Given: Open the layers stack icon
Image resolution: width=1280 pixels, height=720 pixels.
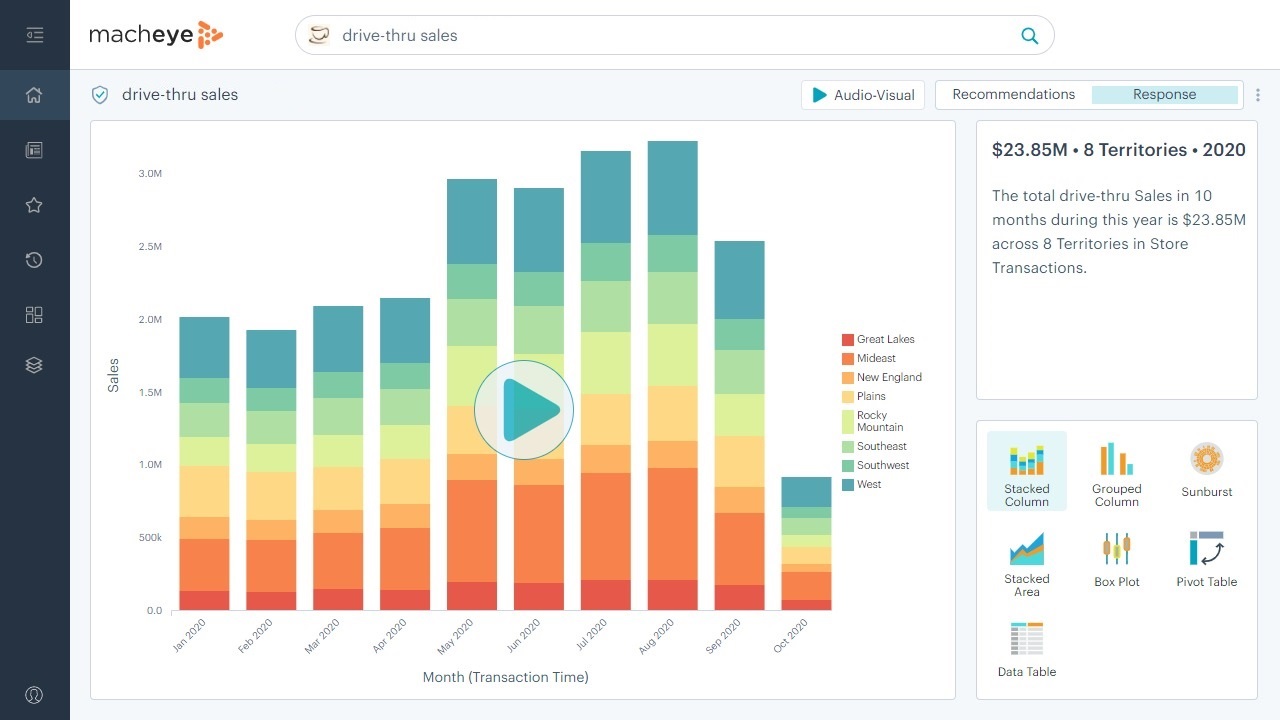Looking at the screenshot, I should pos(34,366).
